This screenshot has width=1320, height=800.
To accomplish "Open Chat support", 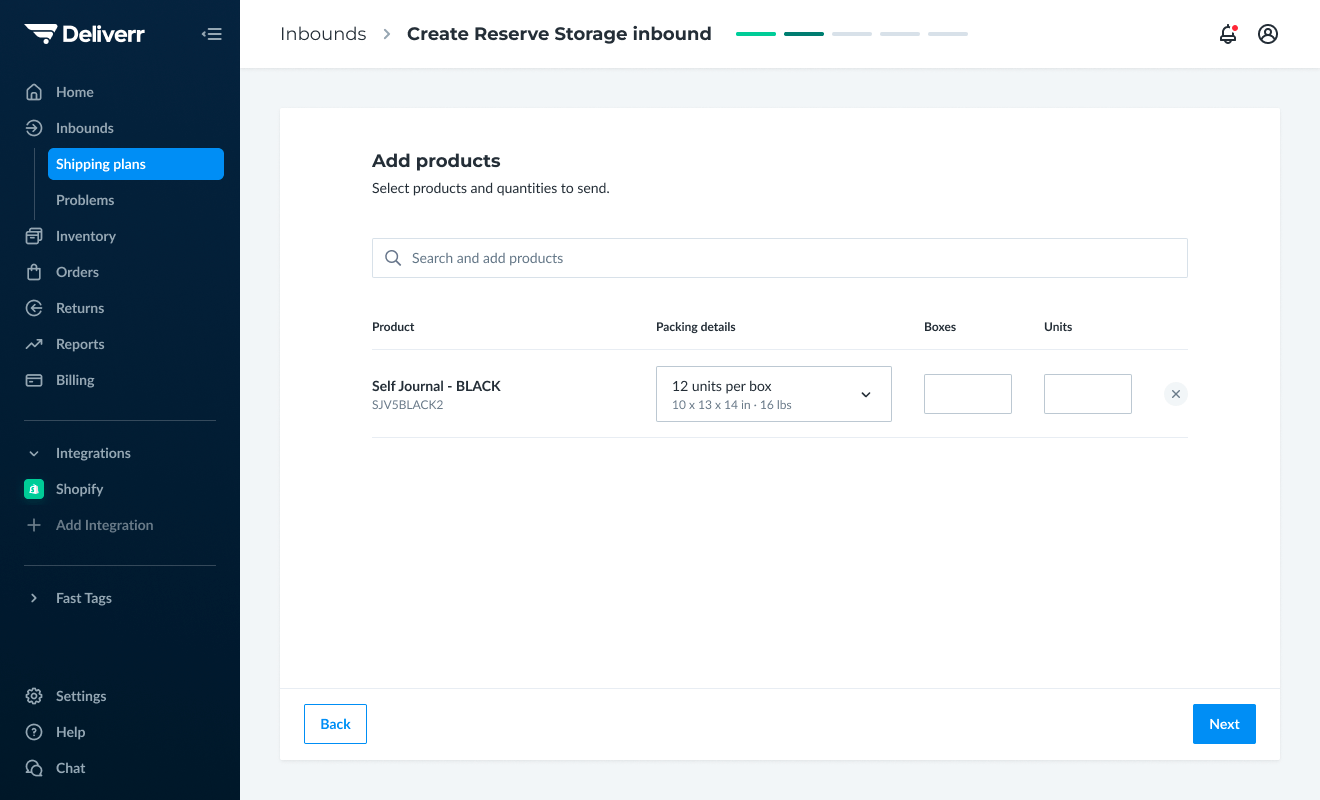I will click(x=69, y=768).
